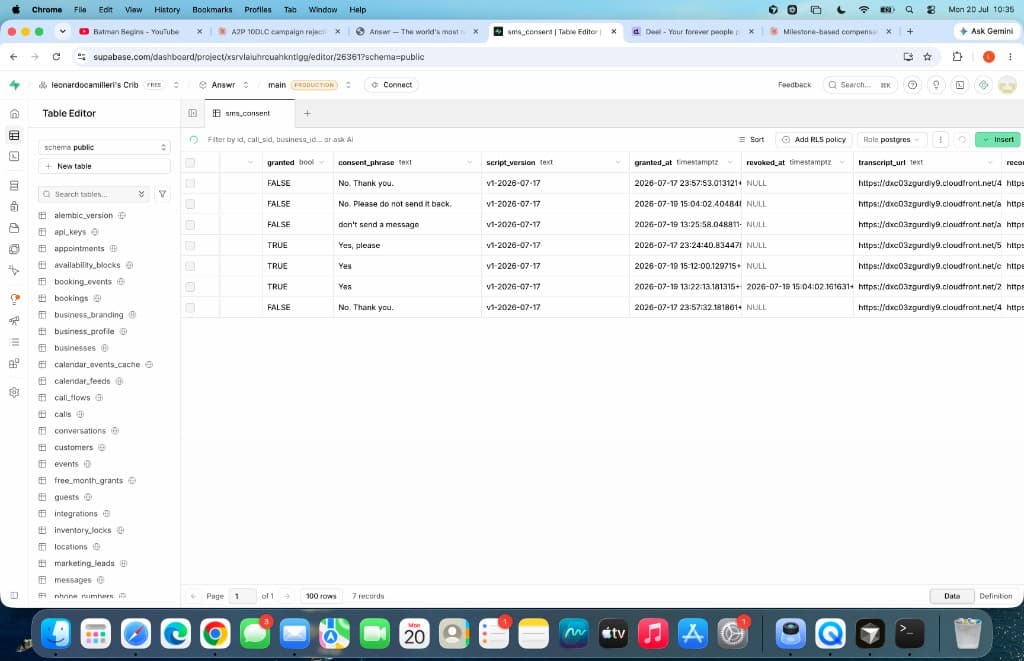The image size is (1024, 661).
Task: Open the Logs list sidebar icon
Action: pyautogui.click(x=14, y=342)
